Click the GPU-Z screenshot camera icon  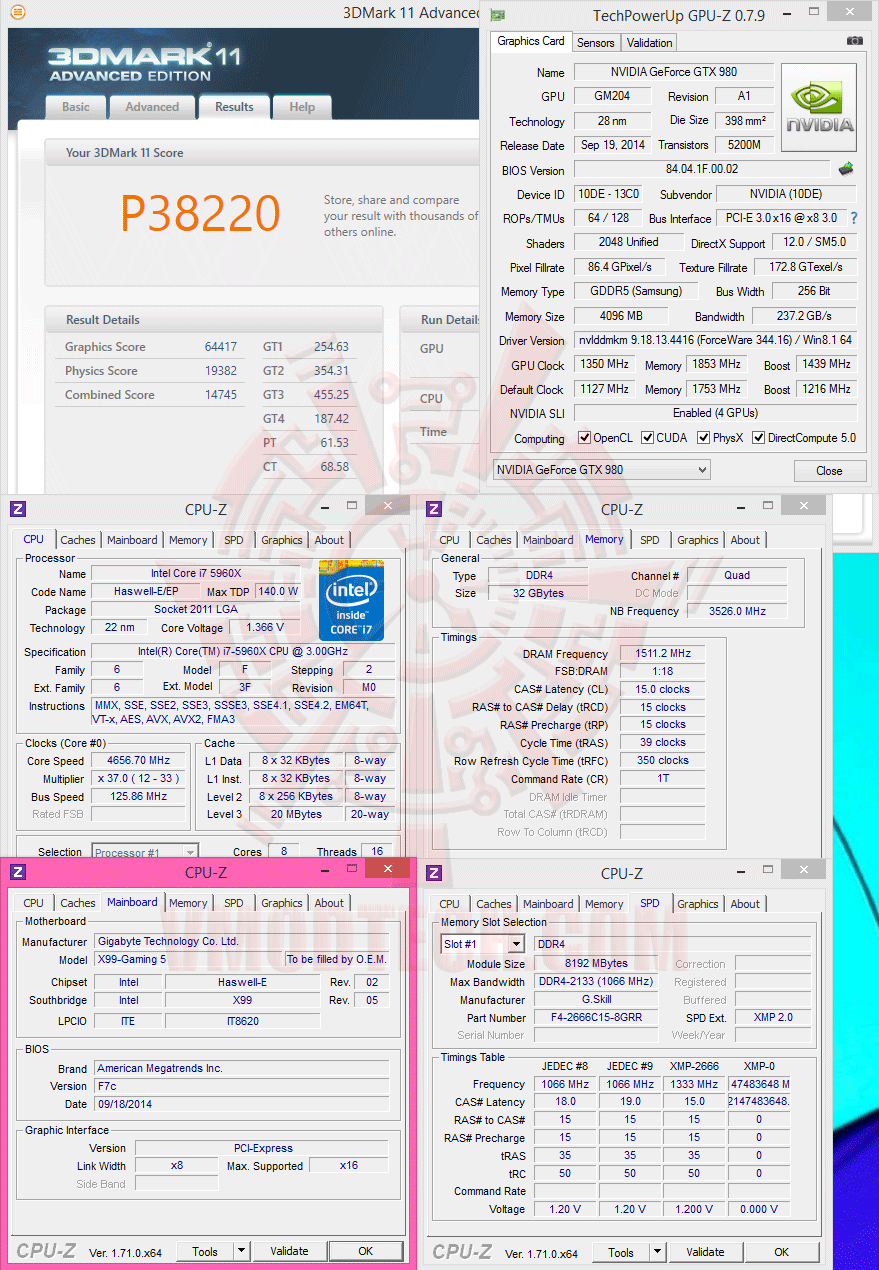point(855,41)
